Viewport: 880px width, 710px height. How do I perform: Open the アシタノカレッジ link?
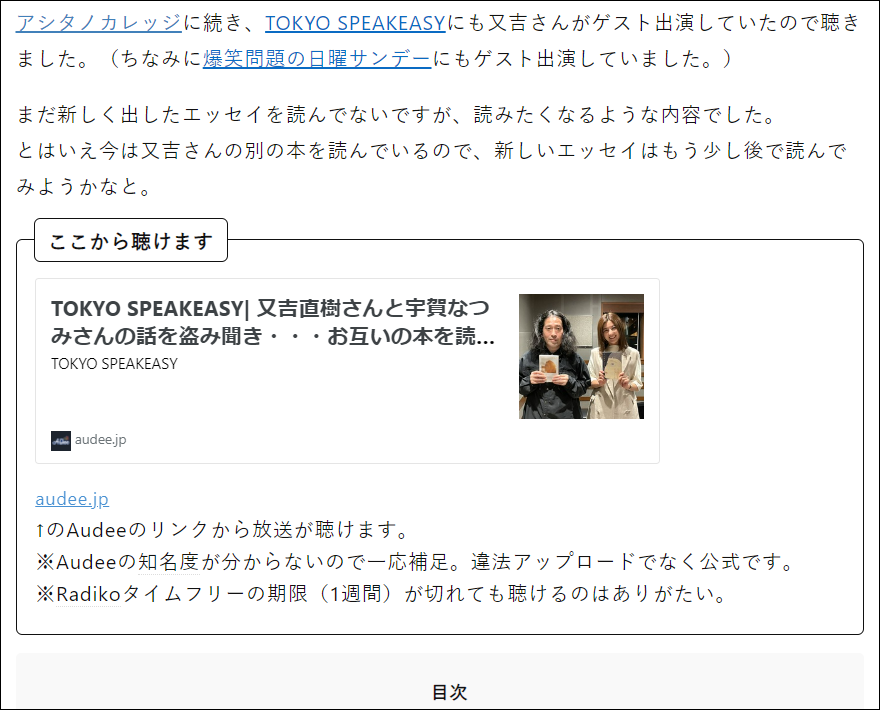coord(99,23)
